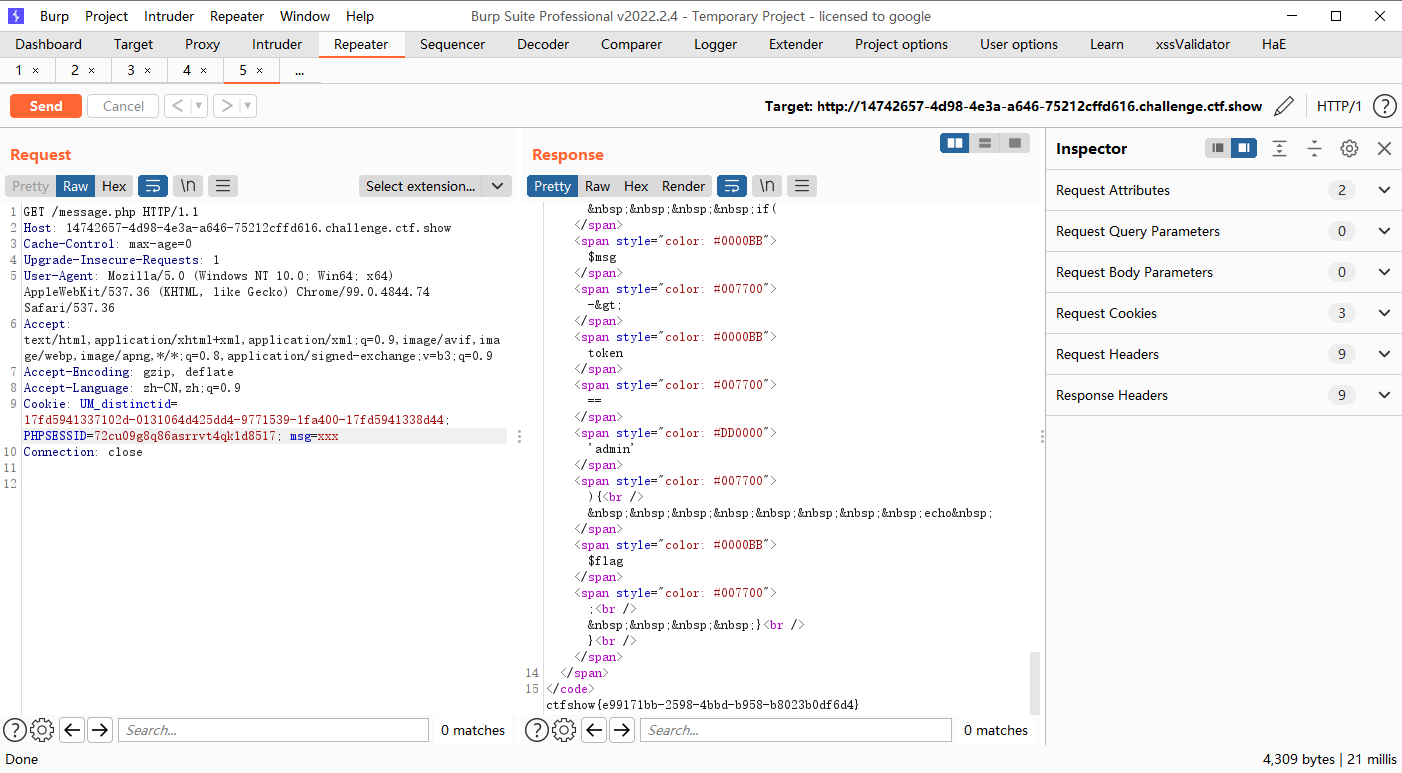Switch to the Proxy tab

[203, 44]
